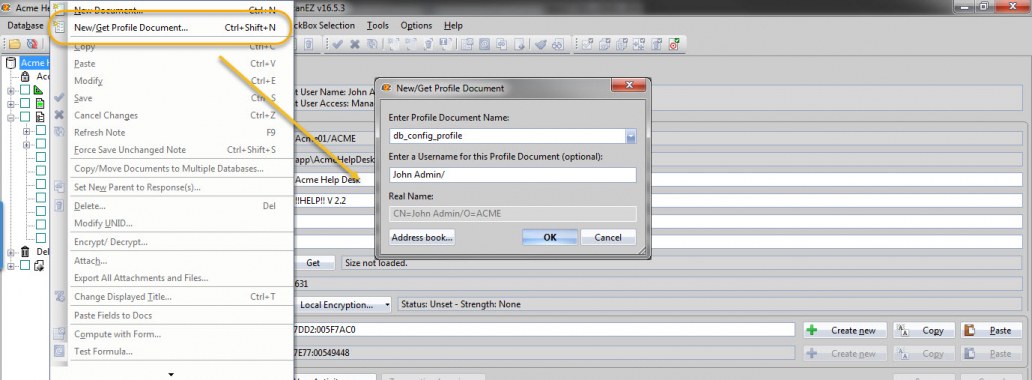Check the box beside the green triangle tree item
1032x380 pixels.
point(25,90)
